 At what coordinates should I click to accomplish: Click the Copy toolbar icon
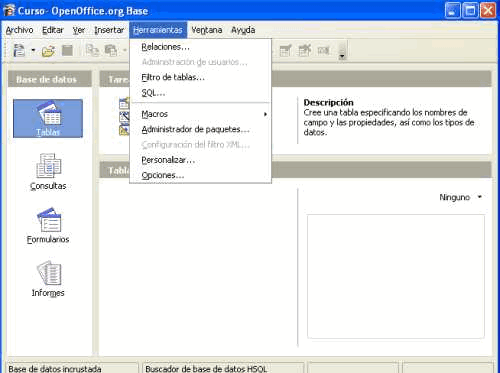coord(92,51)
